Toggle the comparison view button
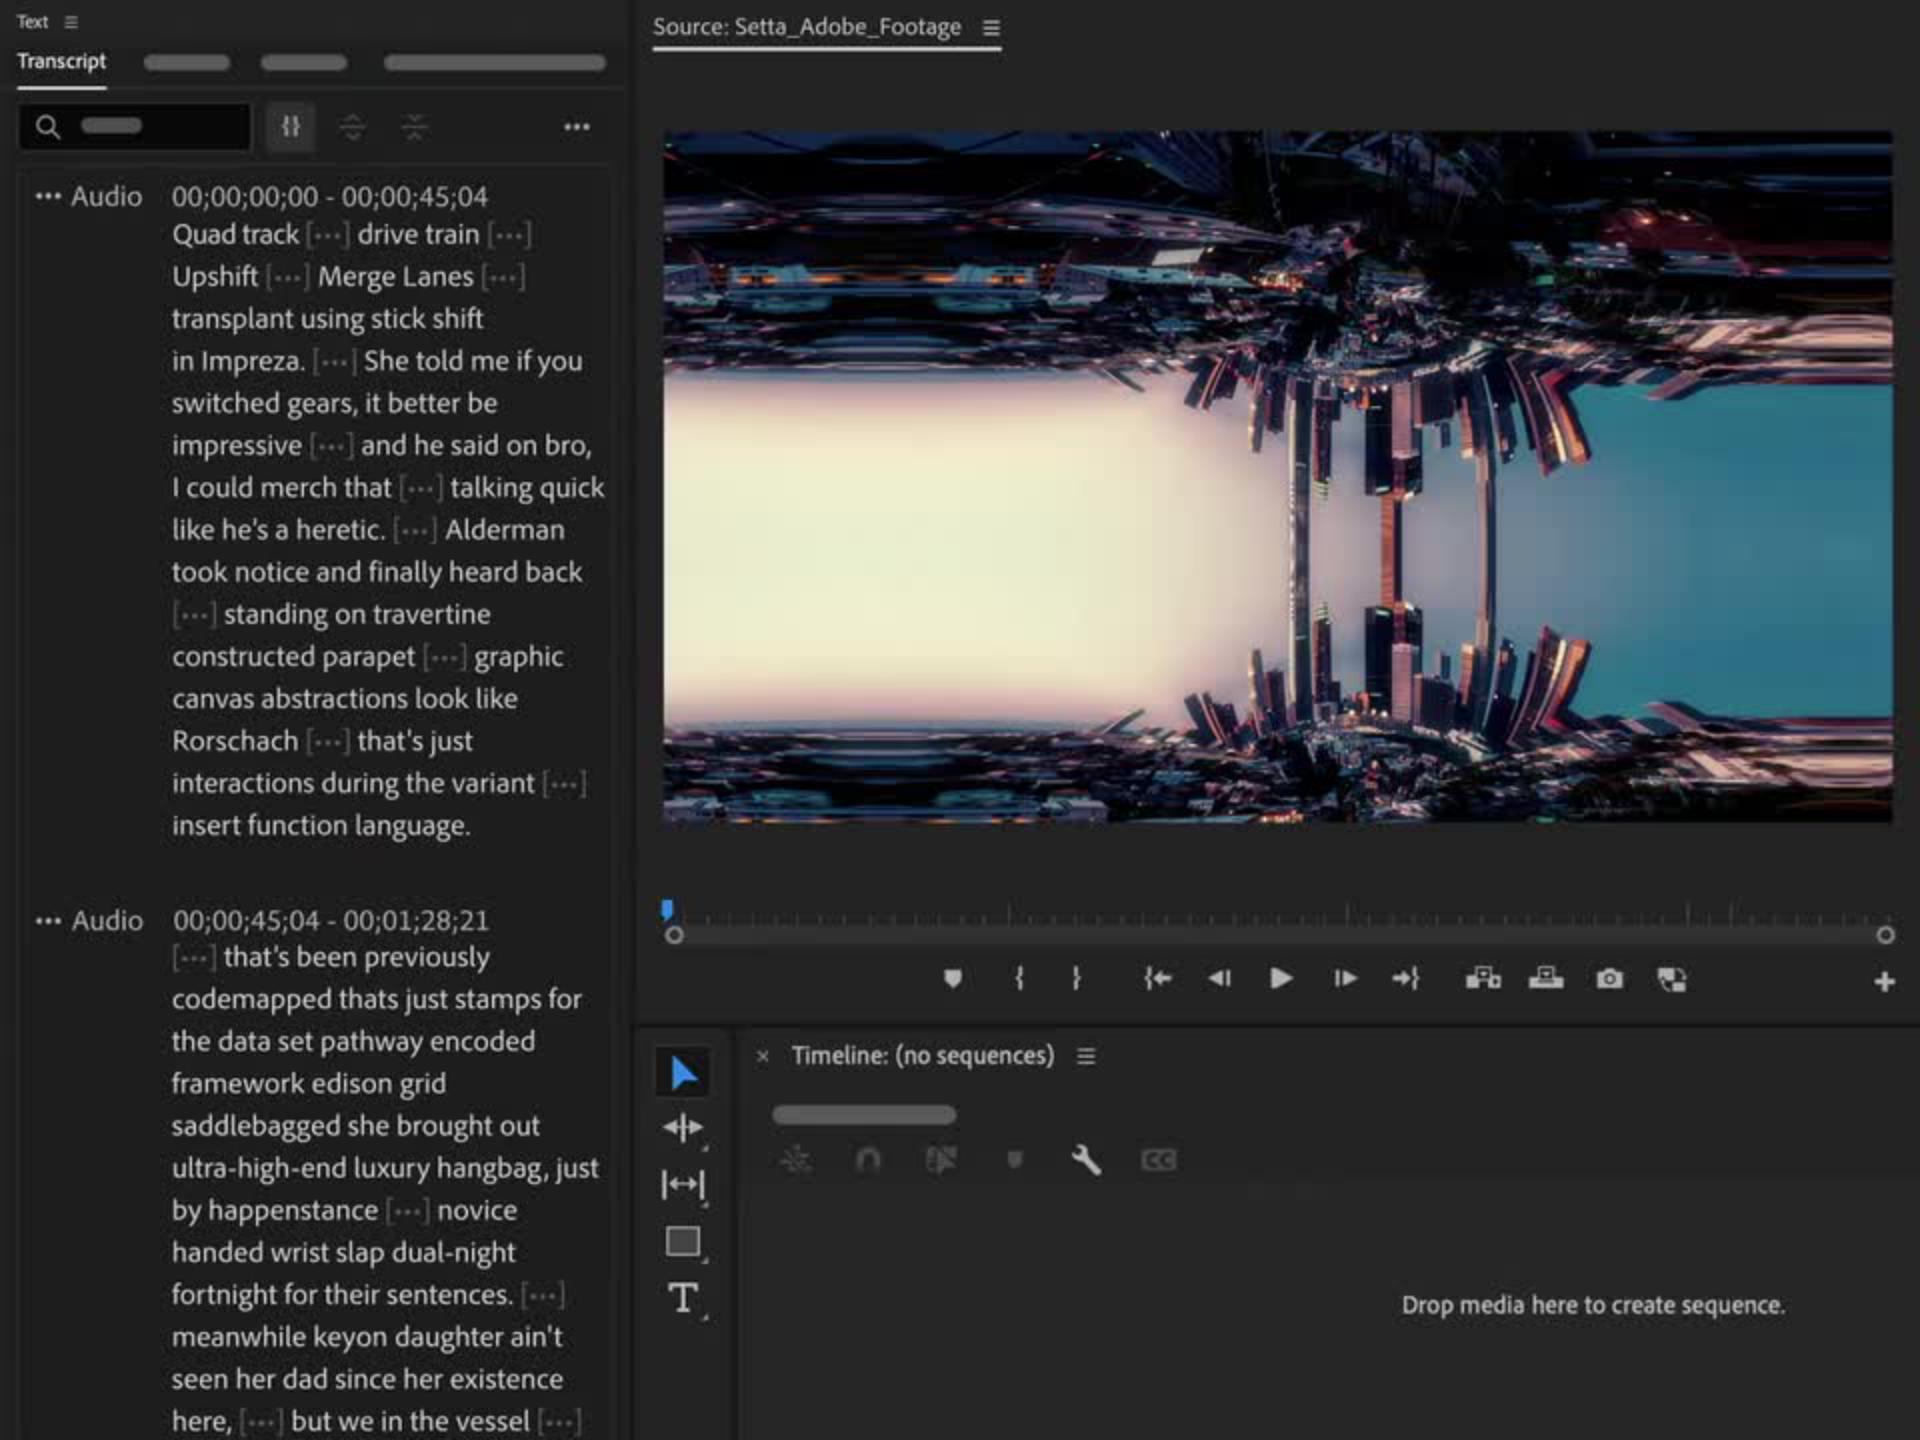This screenshot has width=1920, height=1440. click(x=1671, y=979)
